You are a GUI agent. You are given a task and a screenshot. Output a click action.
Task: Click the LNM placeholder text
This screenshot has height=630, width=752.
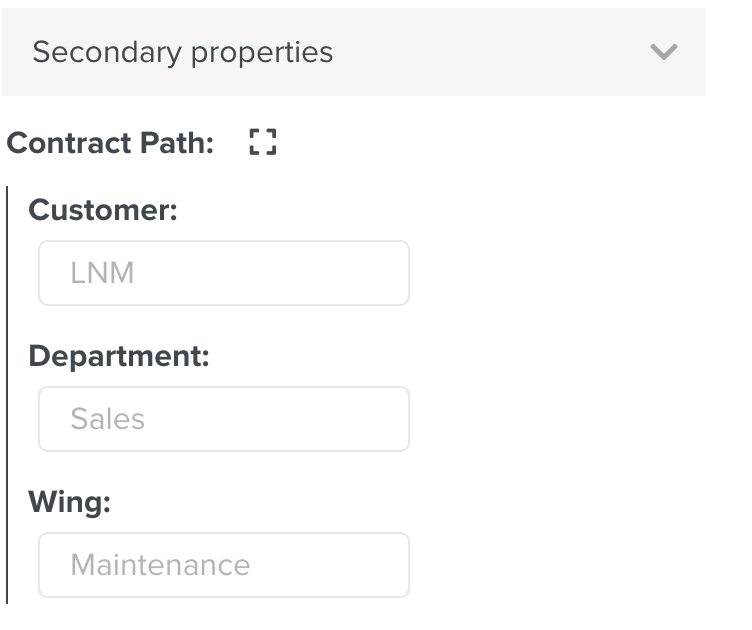coord(102,273)
